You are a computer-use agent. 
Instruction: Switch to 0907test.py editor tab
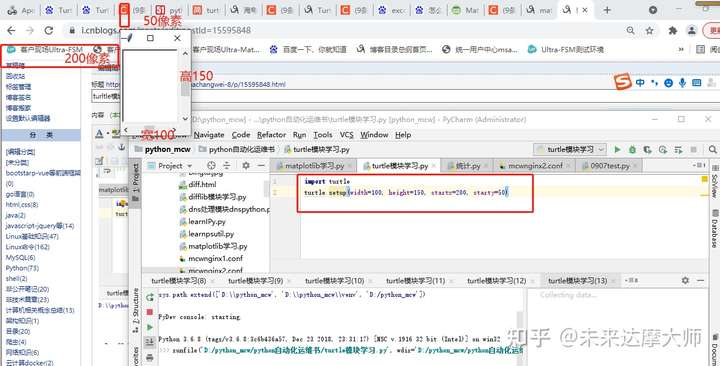click(x=609, y=166)
